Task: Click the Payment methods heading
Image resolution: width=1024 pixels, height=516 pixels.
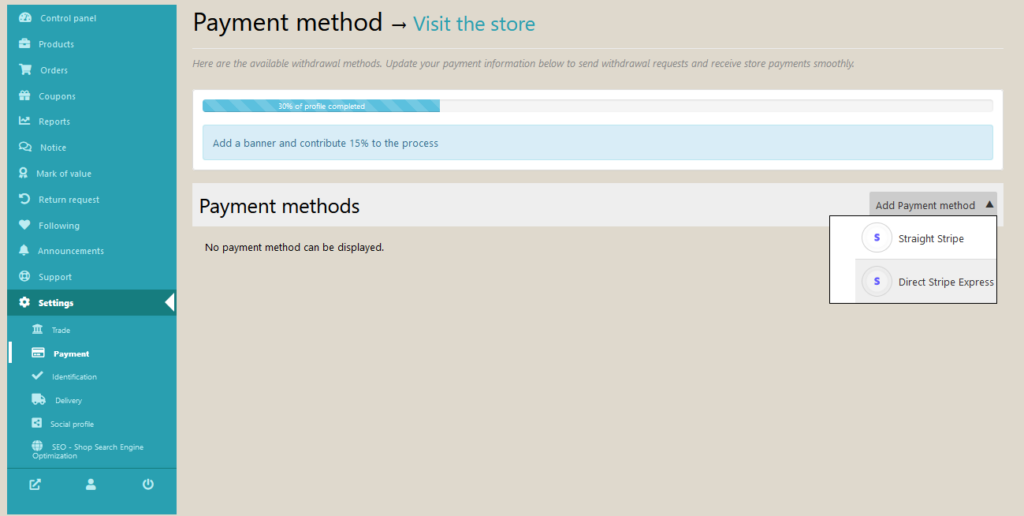Action: 279,206
